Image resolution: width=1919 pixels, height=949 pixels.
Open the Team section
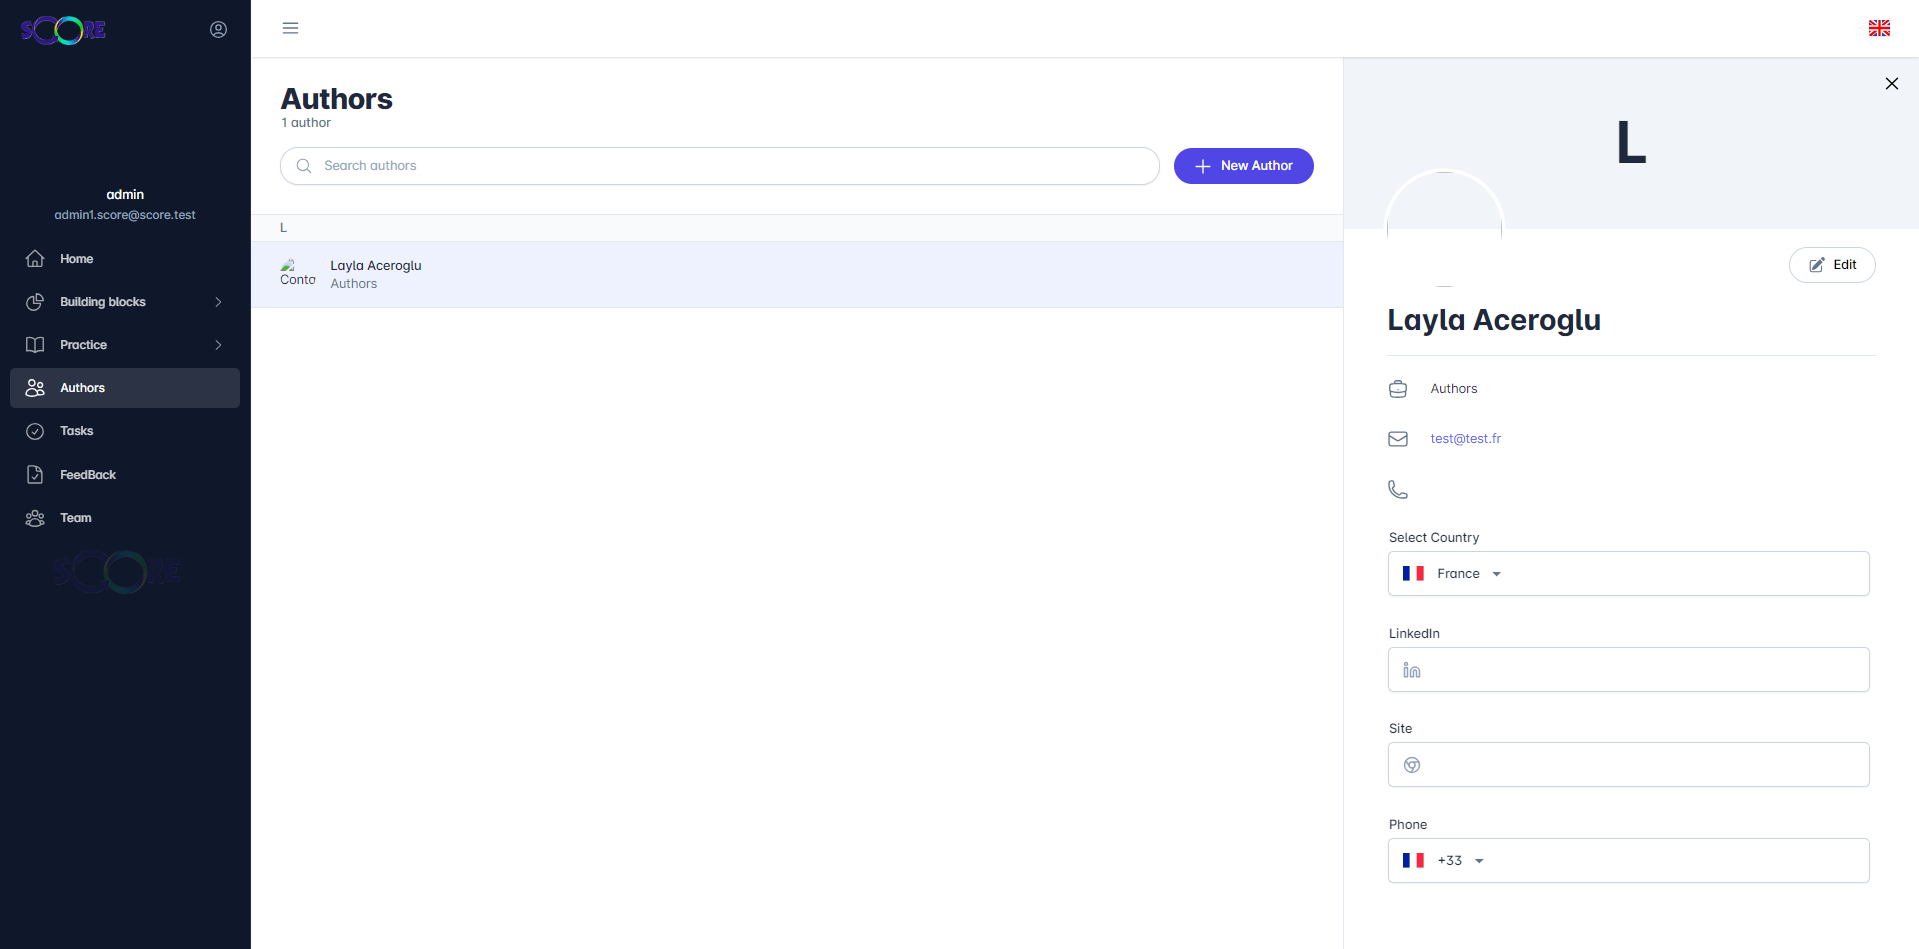coord(75,518)
